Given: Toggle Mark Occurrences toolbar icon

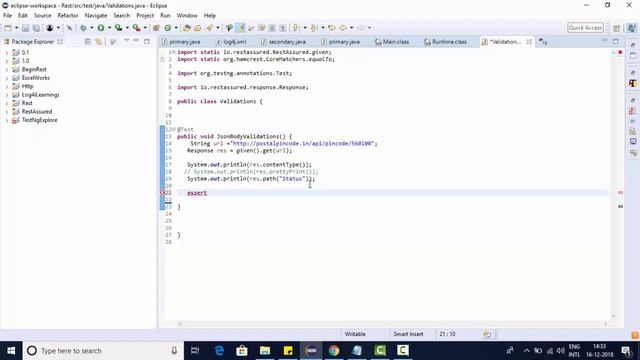Looking at the screenshot, I should click(240, 28).
